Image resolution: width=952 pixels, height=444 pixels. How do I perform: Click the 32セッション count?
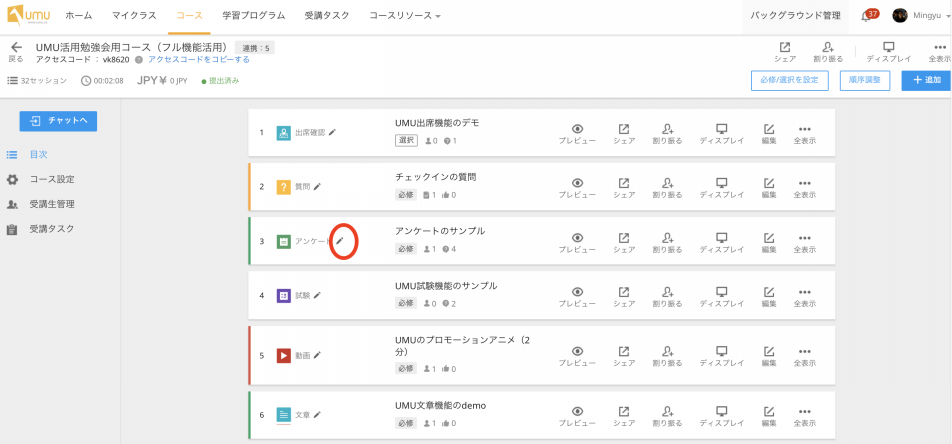[36, 81]
